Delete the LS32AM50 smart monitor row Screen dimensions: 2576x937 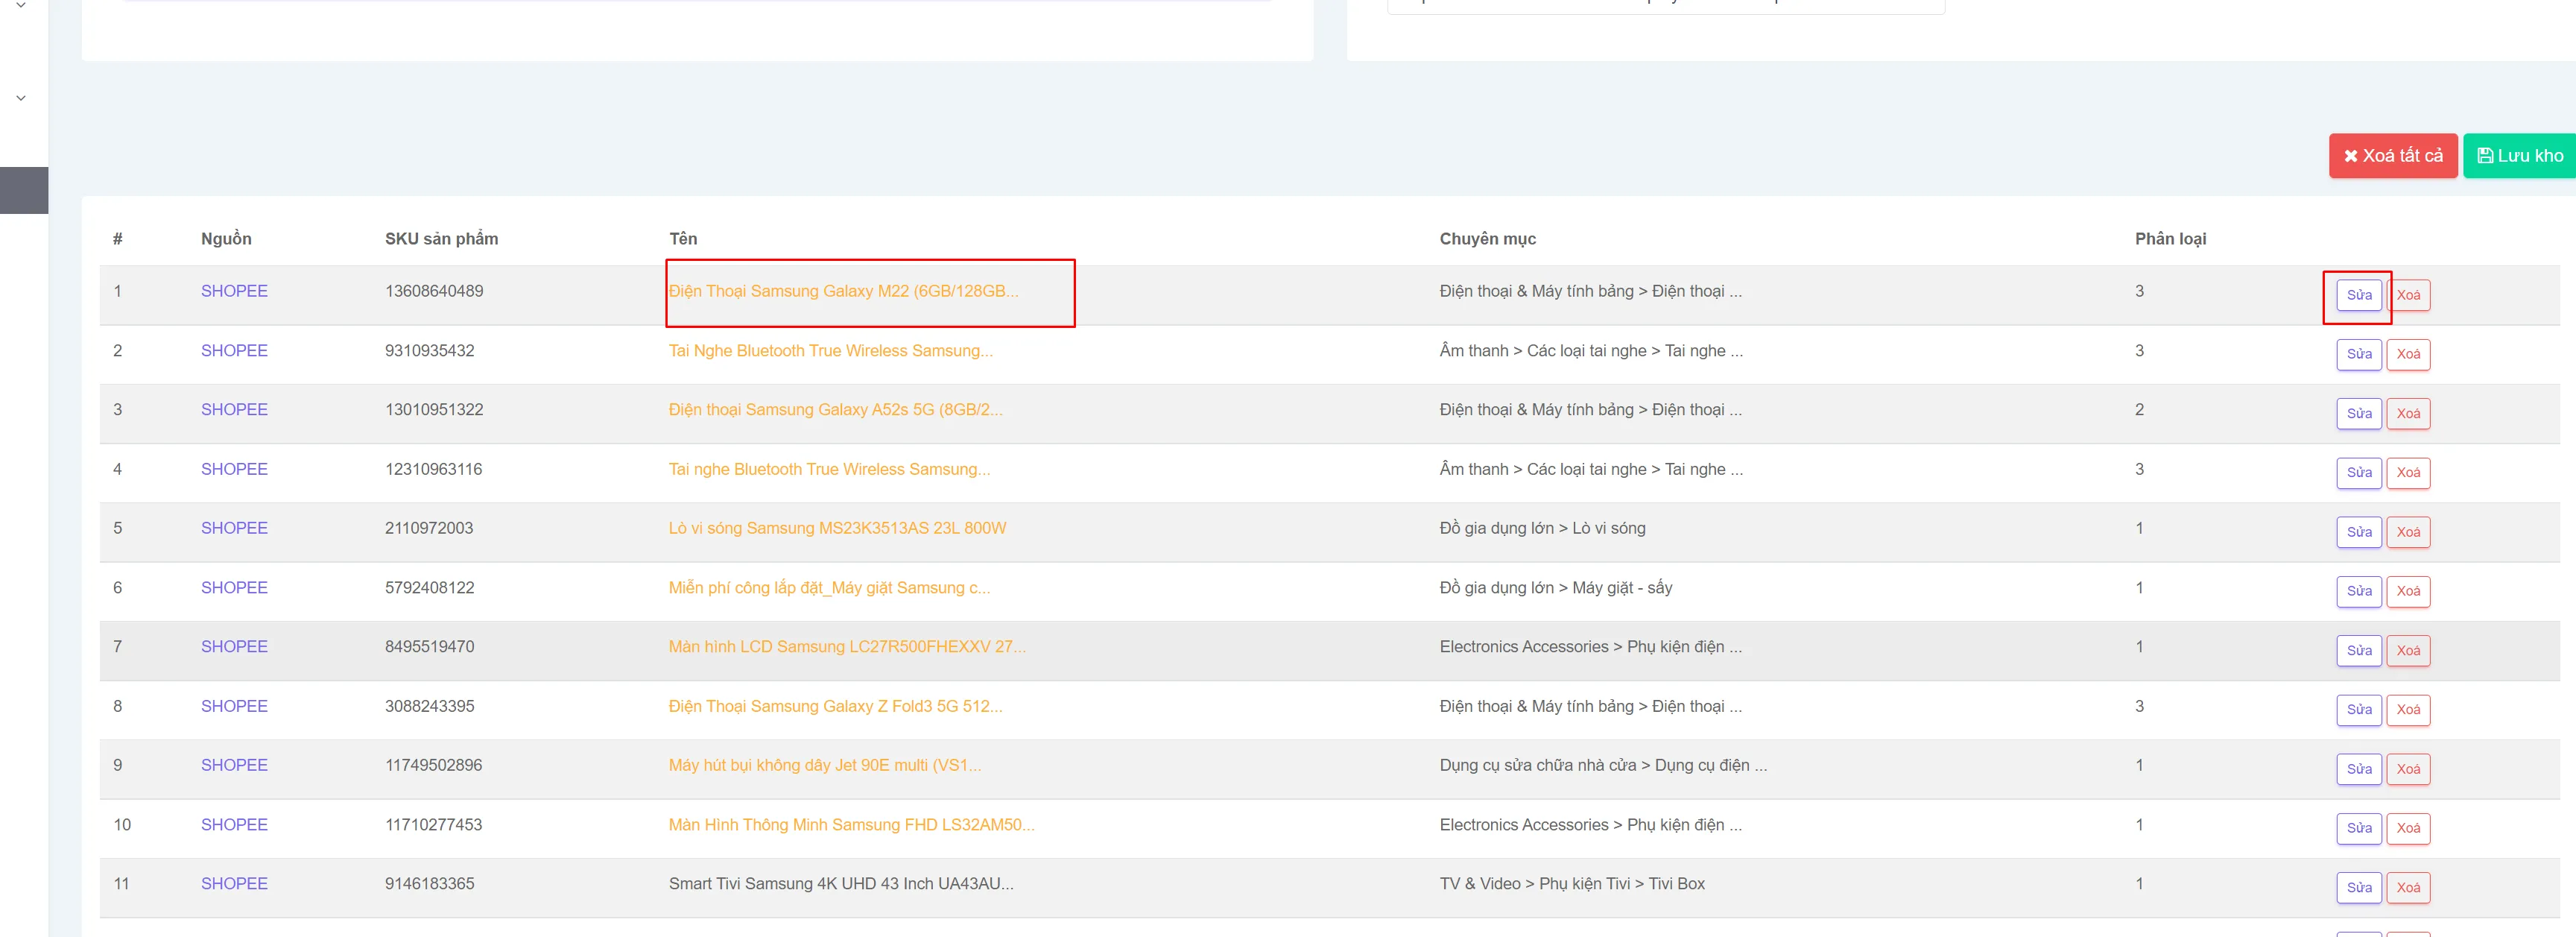pos(2408,828)
